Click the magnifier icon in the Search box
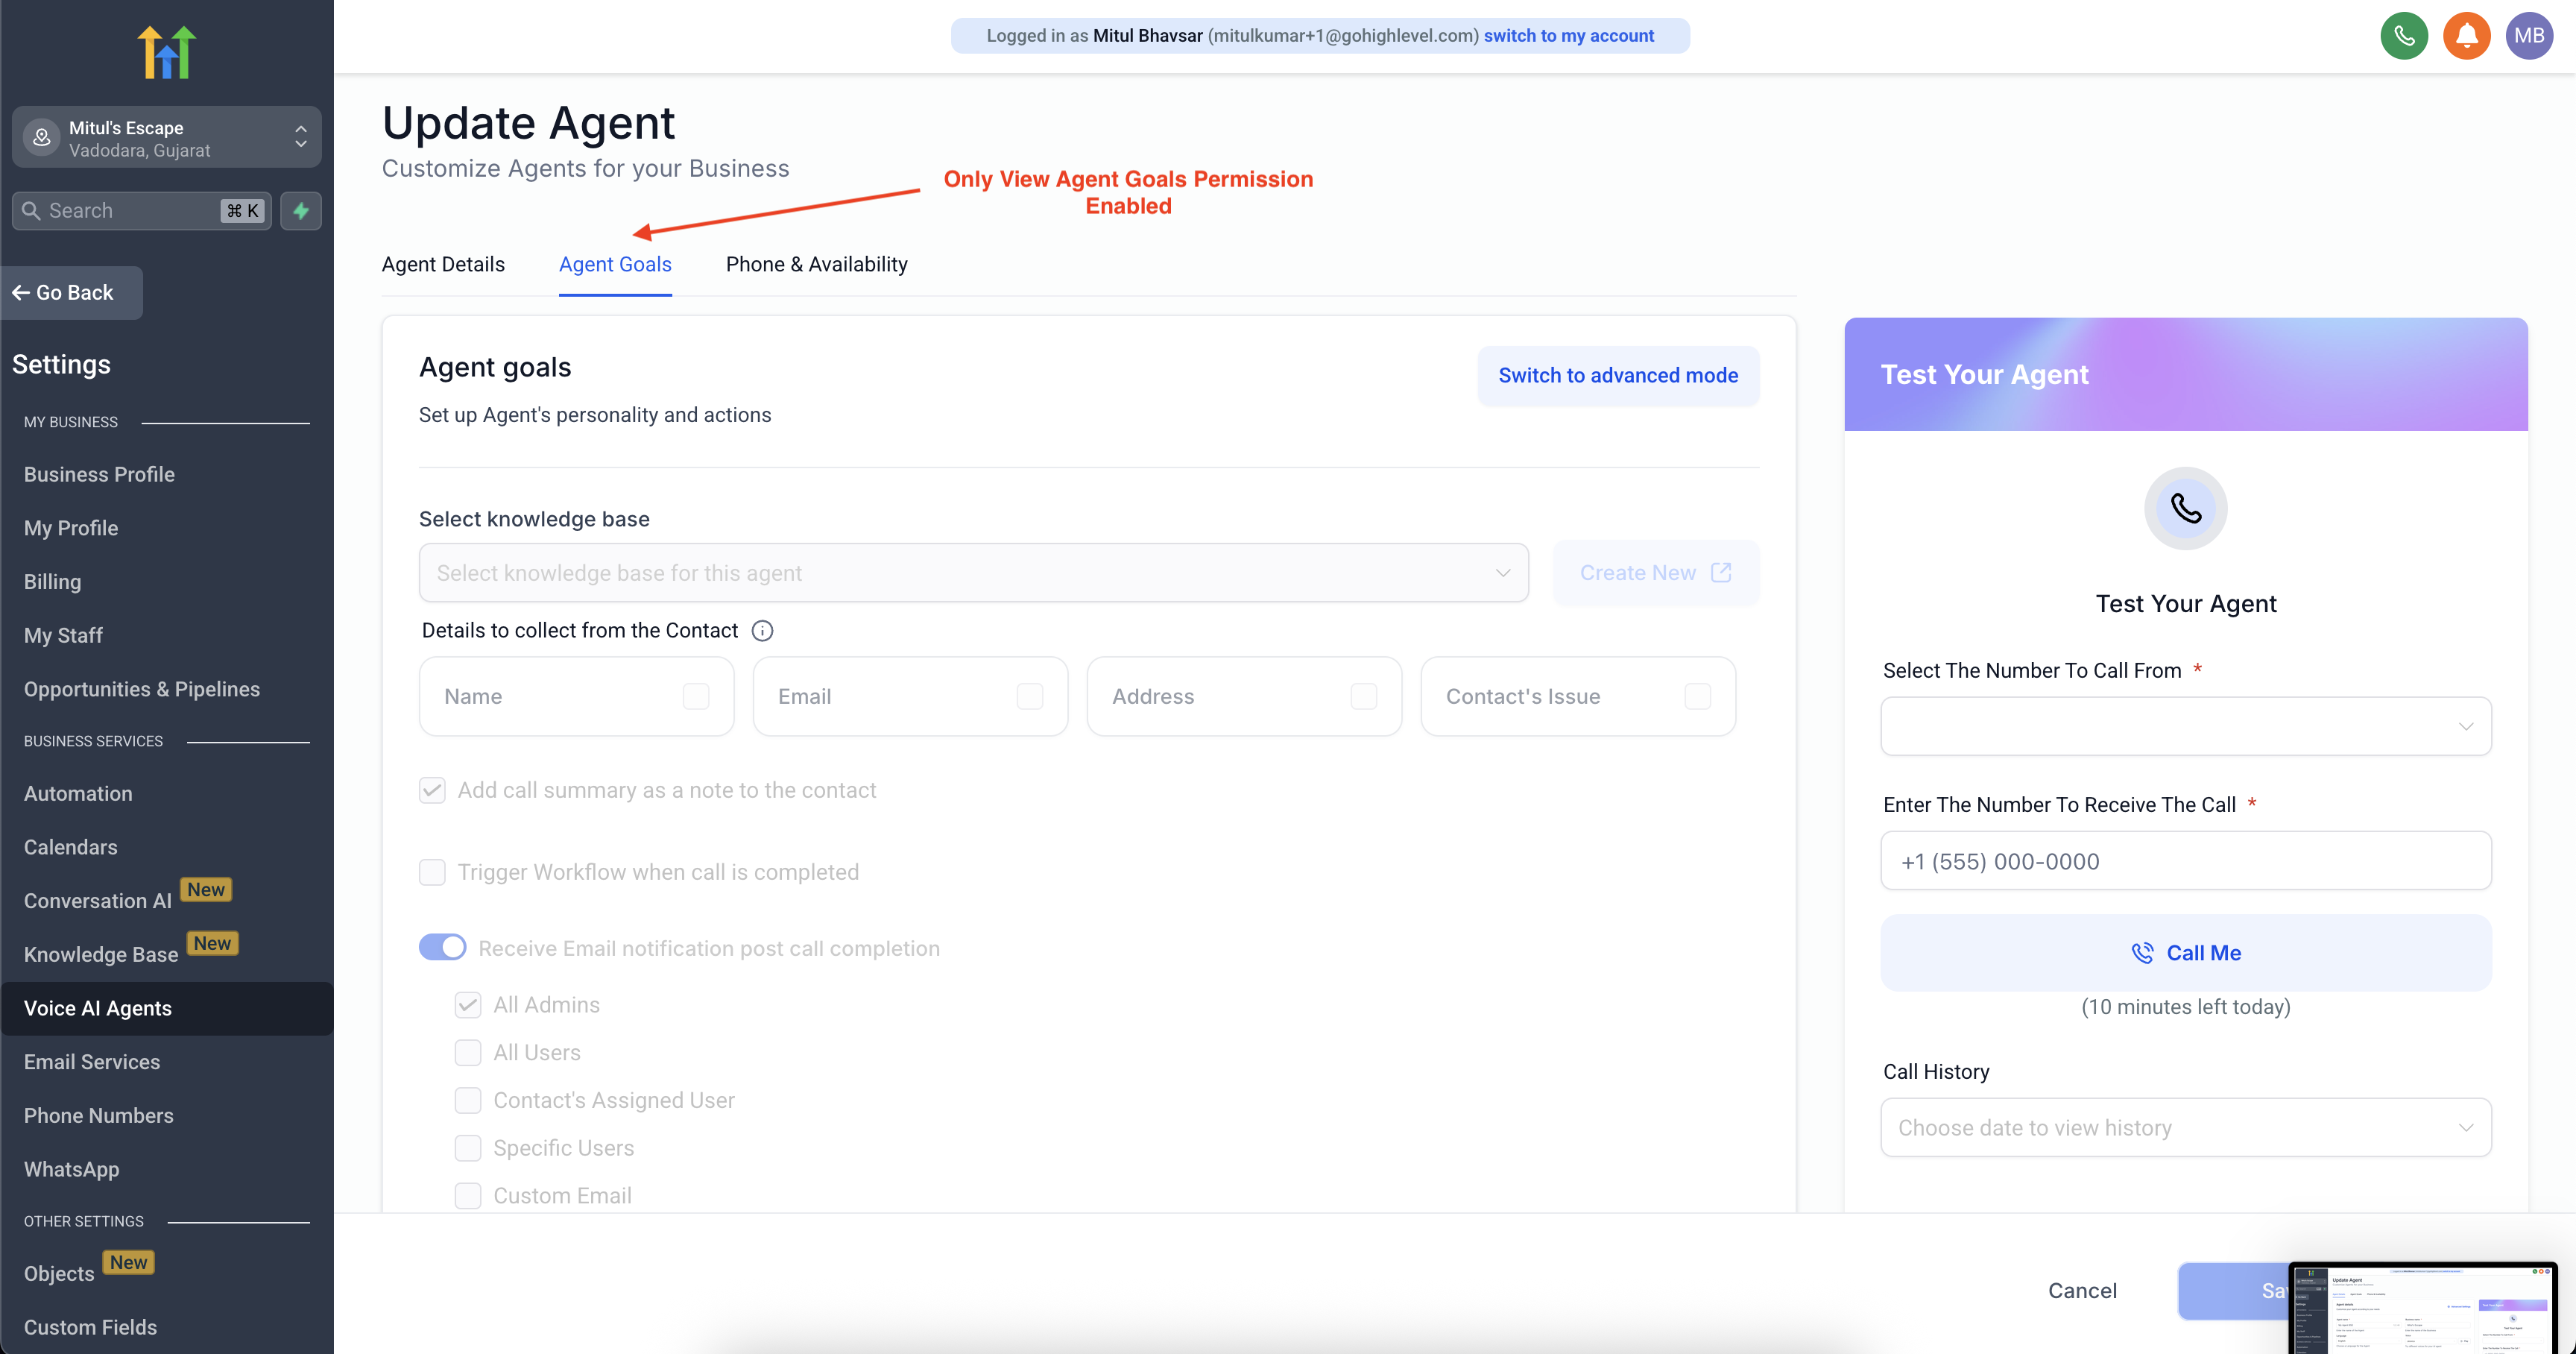The image size is (2576, 1354). [32, 210]
